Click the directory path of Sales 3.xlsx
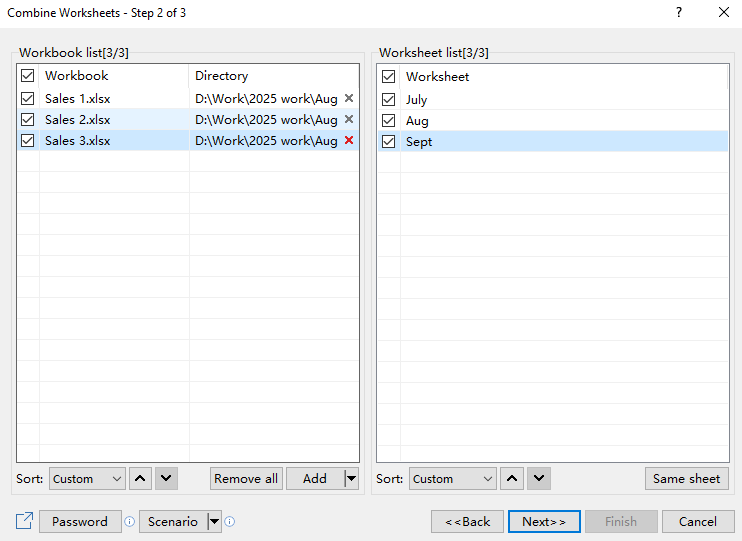Screen dimensions: 742x541 click(x=266, y=141)
